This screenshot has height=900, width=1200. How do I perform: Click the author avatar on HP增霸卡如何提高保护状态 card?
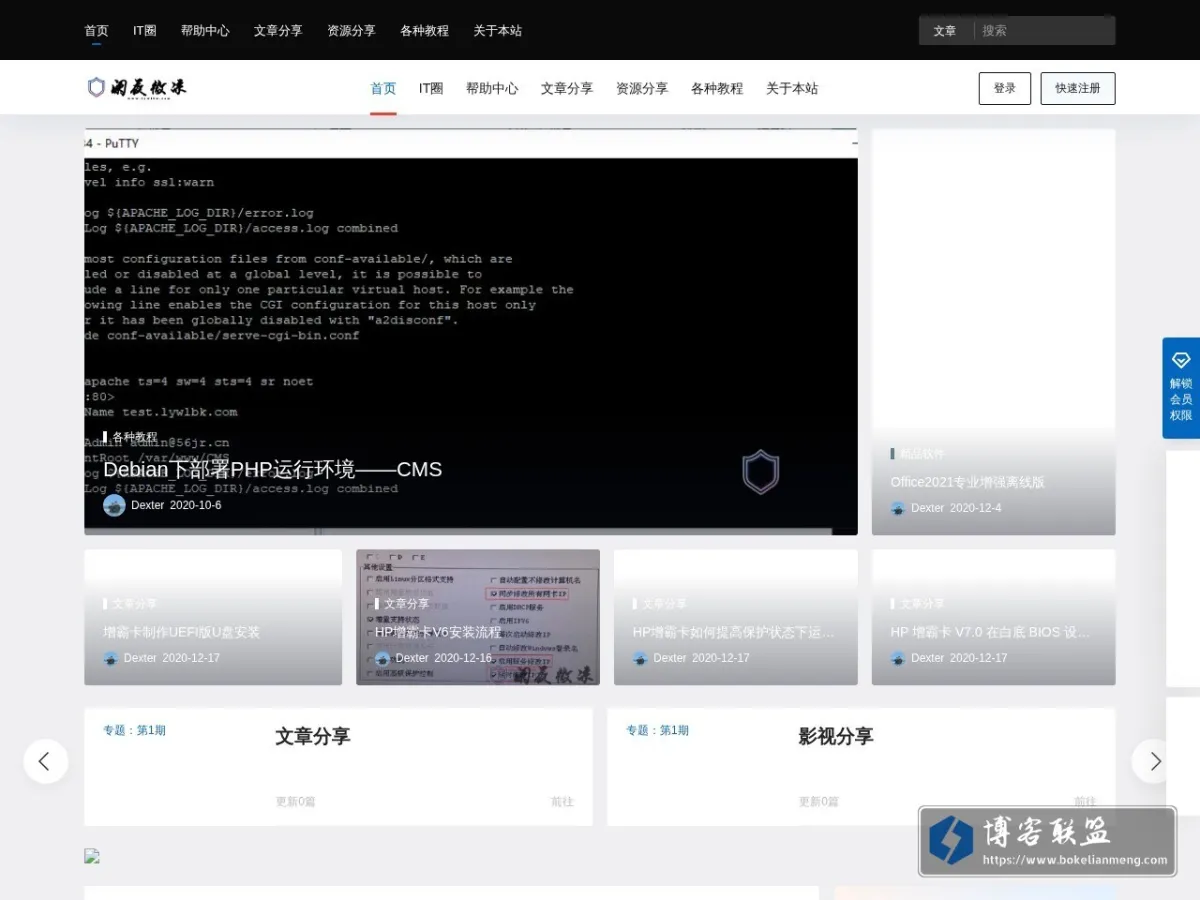(640, 658)
